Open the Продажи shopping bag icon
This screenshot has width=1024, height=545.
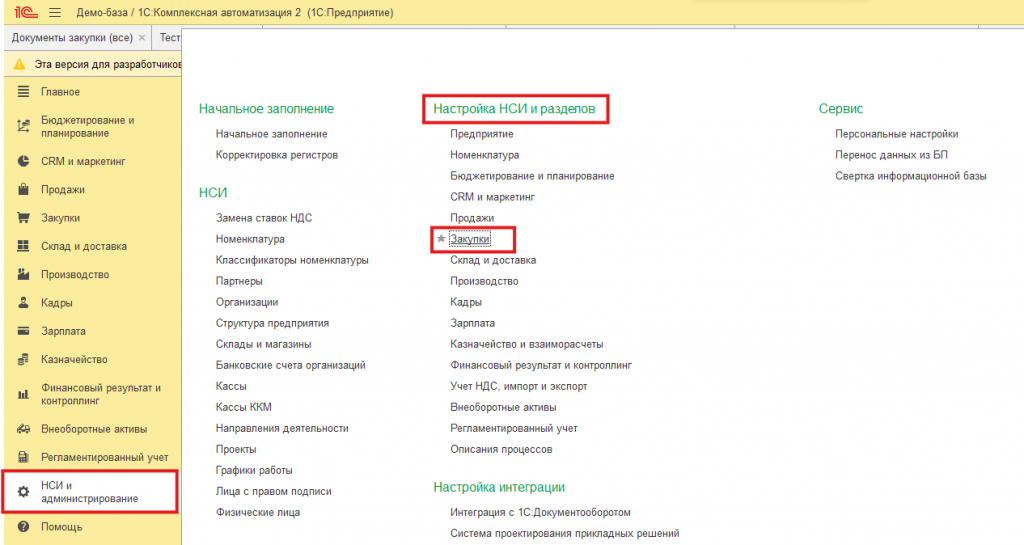24,189
